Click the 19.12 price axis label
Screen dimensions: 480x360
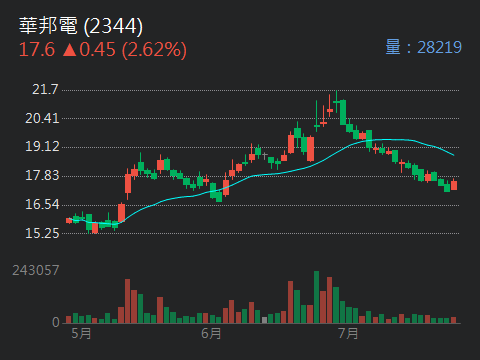[x=42, y=147]
